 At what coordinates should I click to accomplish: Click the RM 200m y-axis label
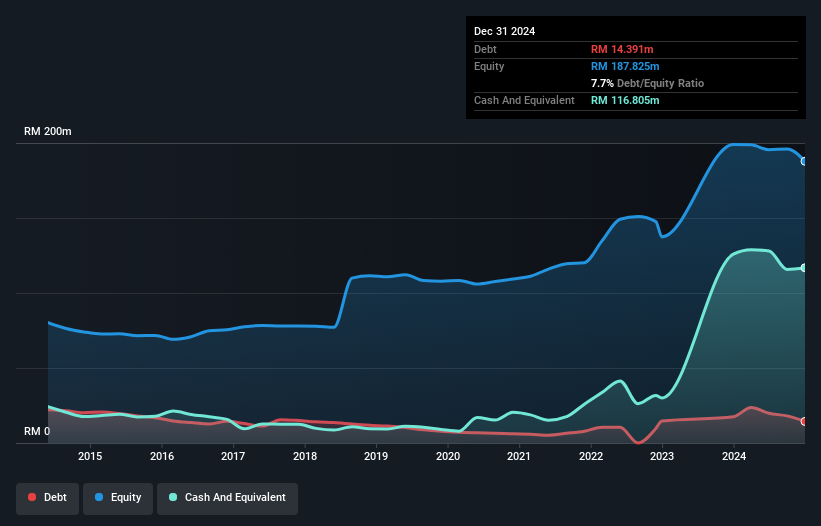pos(48,131)
